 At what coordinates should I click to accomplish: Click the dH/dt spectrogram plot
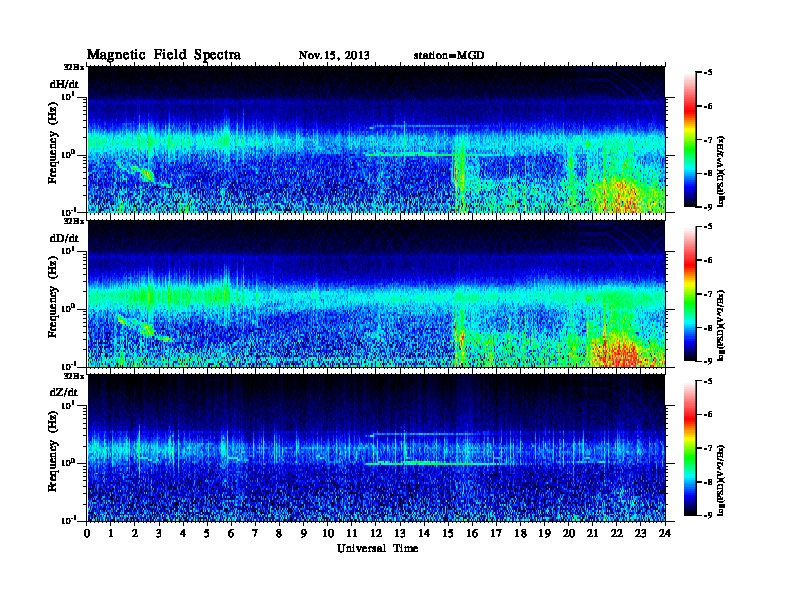tap(376, 139)
